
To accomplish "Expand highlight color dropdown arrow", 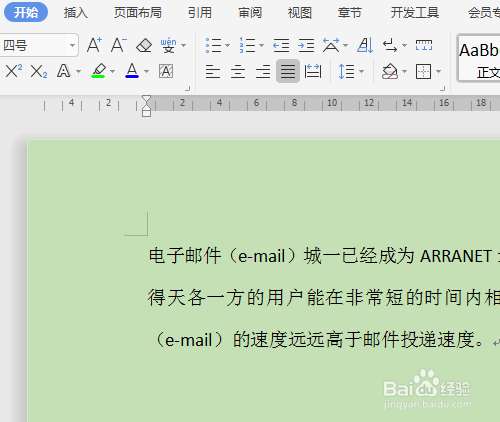I will point(112,71).
